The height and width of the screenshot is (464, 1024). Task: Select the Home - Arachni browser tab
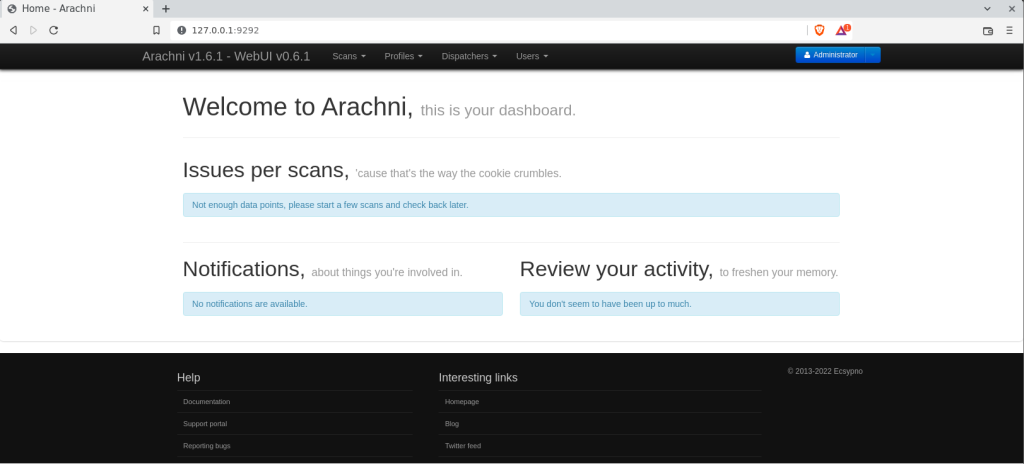pos(78,8)
